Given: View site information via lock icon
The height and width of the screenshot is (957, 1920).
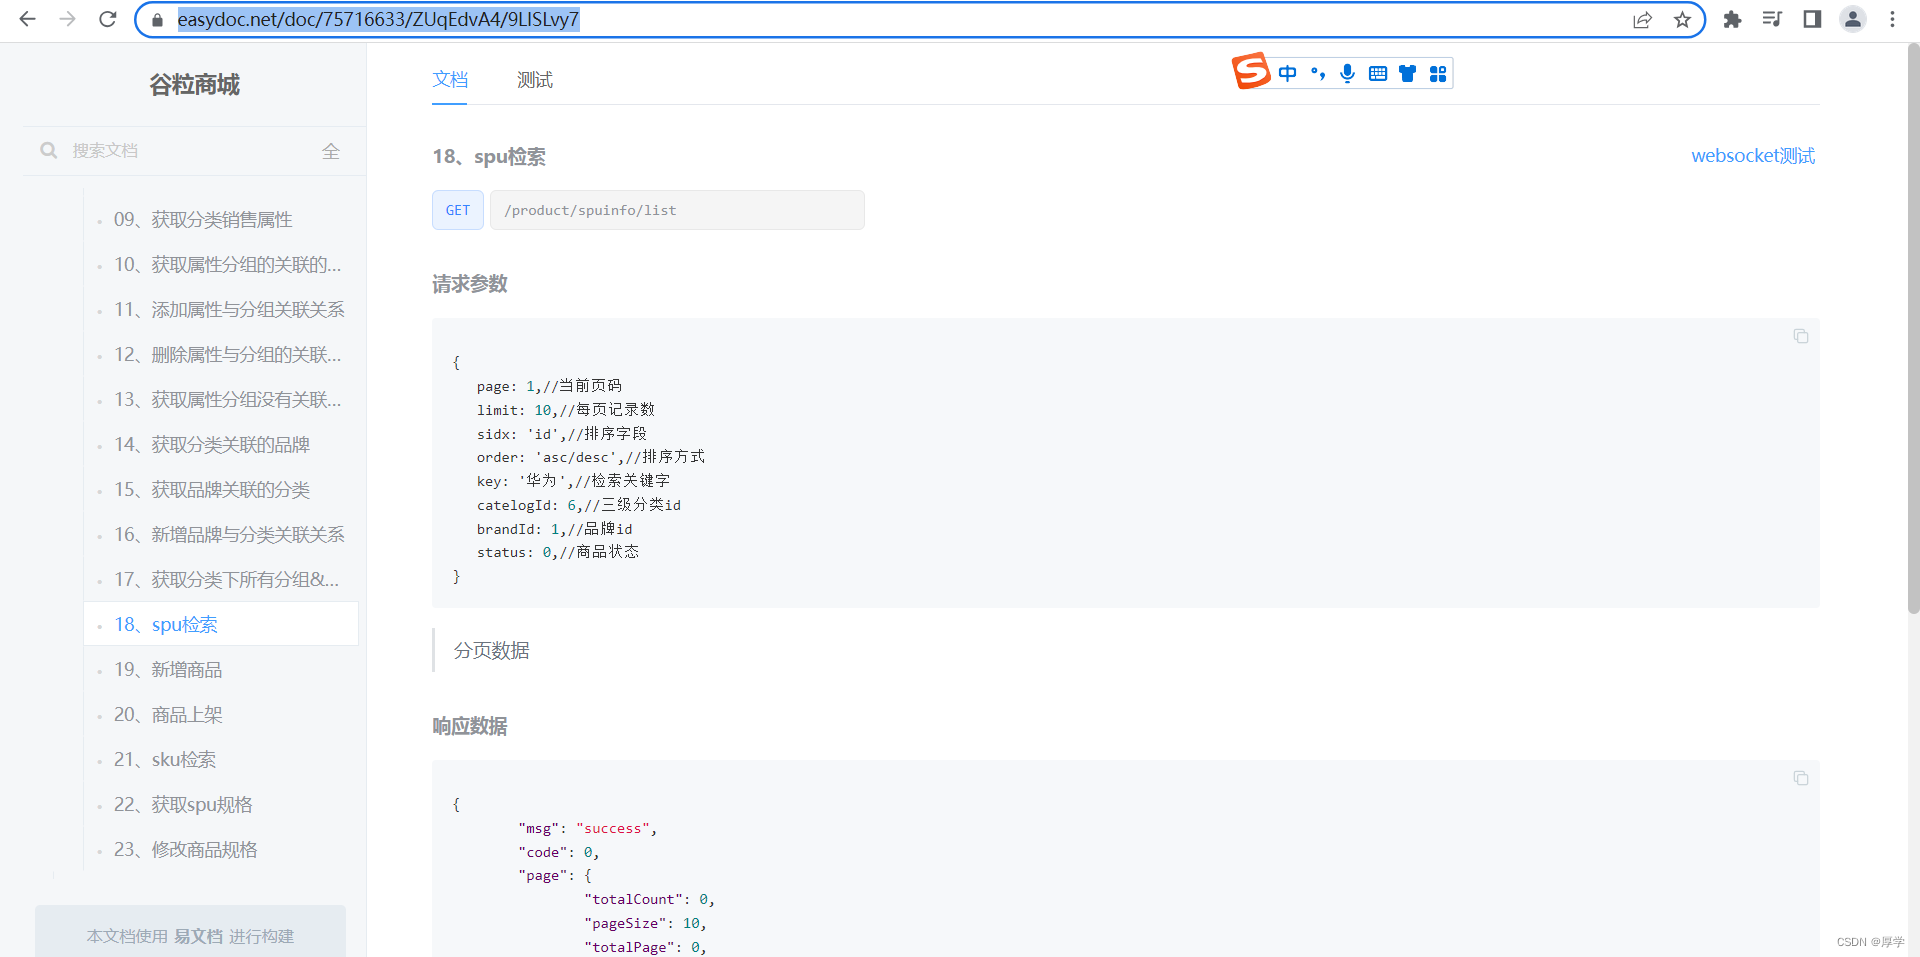Looking at the screenshot, I should click(156, 19).
